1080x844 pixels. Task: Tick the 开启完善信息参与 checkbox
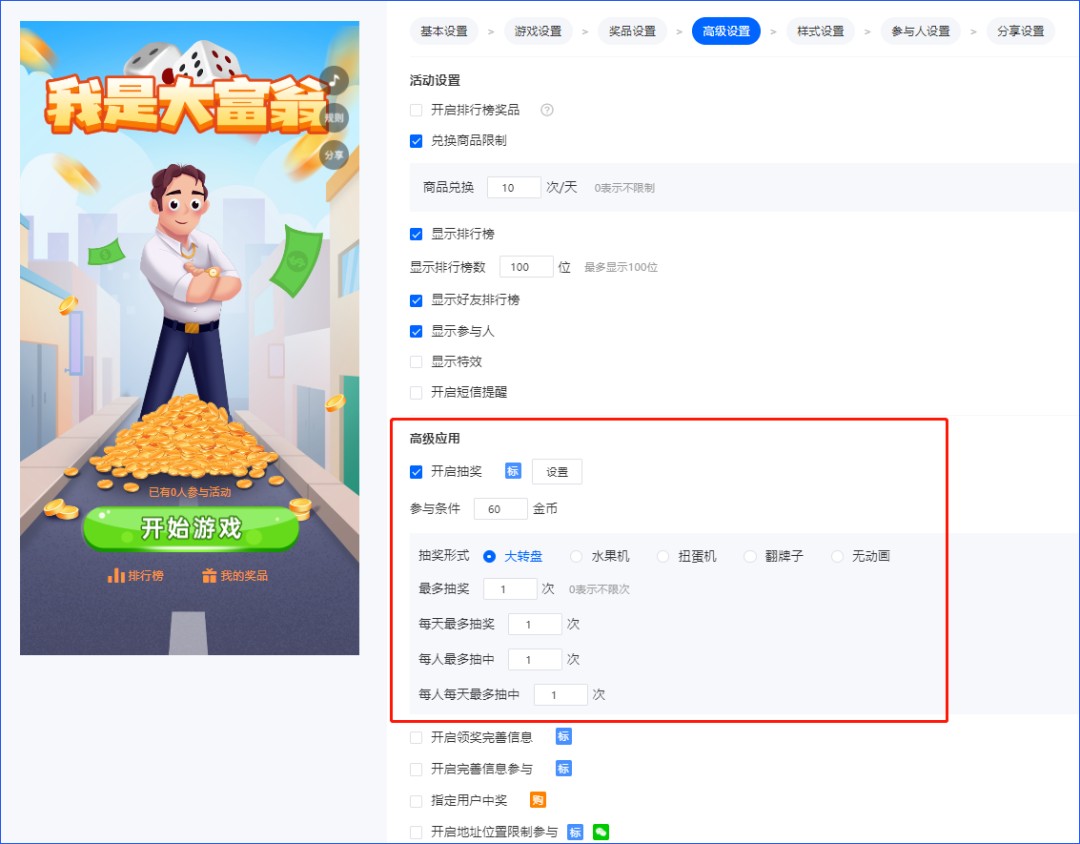pos(416,769)
